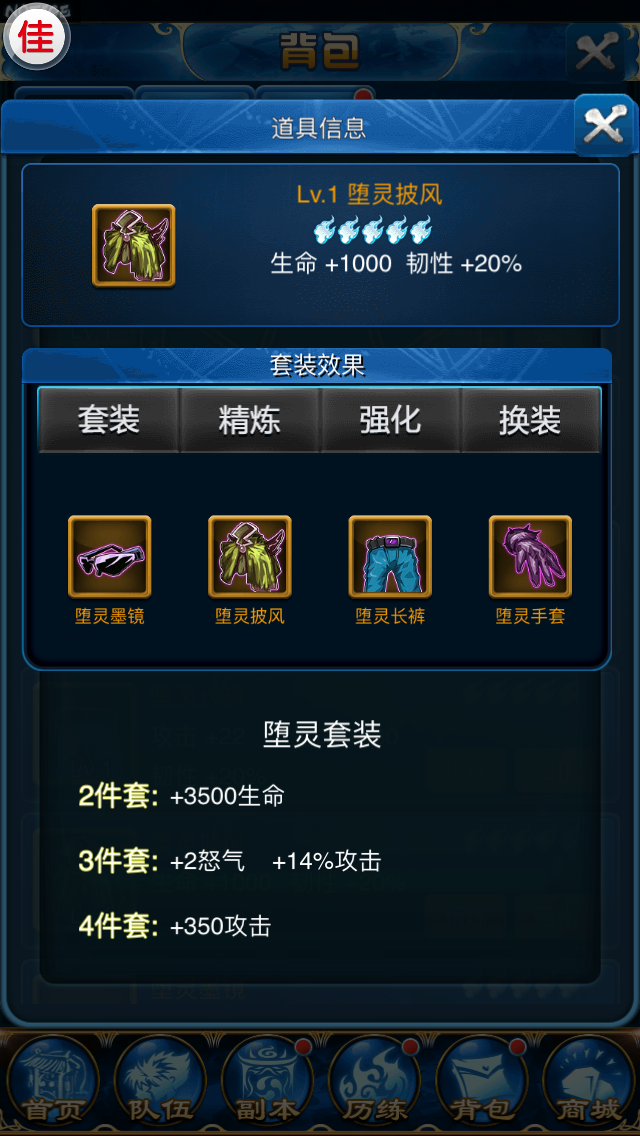Close the 道具信息 item info dialog
The image size is (640, 1136).
coord(604,126)
